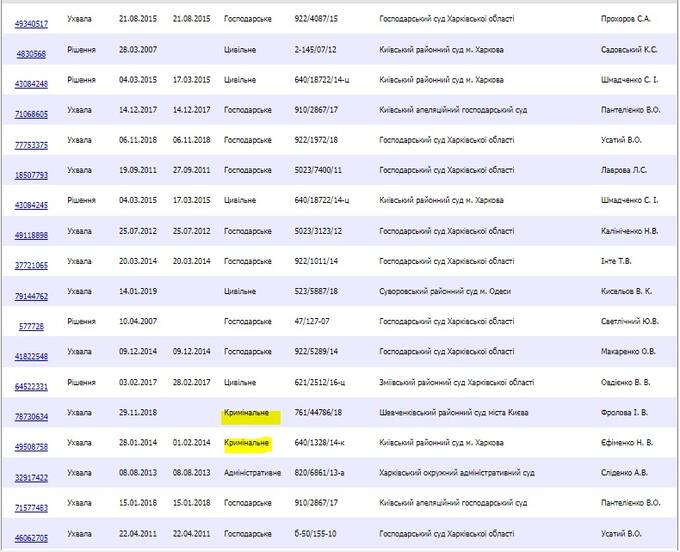Click highlighted Кримінальне in case 761/44786/18 row
This screenshot has width=680, height=552.
point(247,411)
